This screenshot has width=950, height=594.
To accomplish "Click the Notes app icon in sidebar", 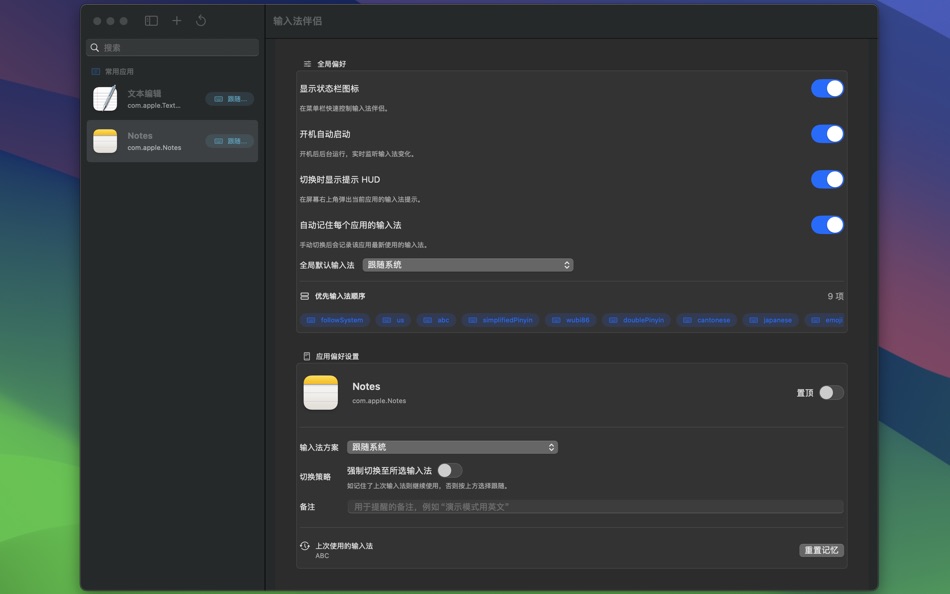I will click(x=104, y=140).
